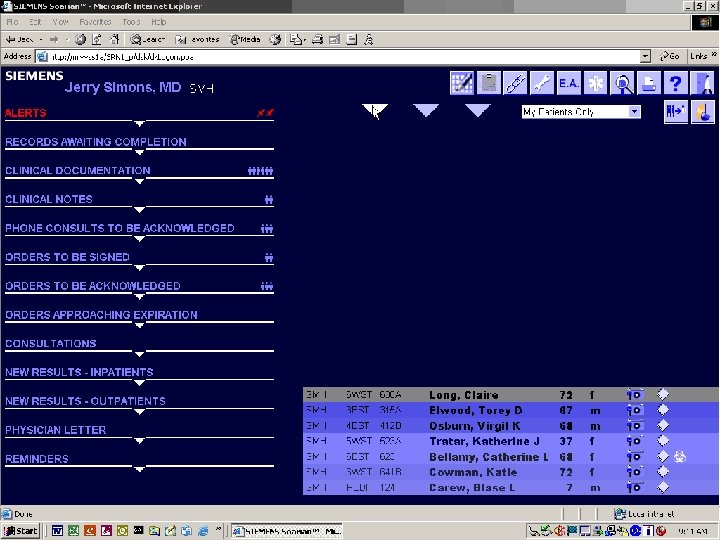Viewport: 720px width, 540px height.
Task: Open the magnifying glass patient search icon
Action: (622, 83)
